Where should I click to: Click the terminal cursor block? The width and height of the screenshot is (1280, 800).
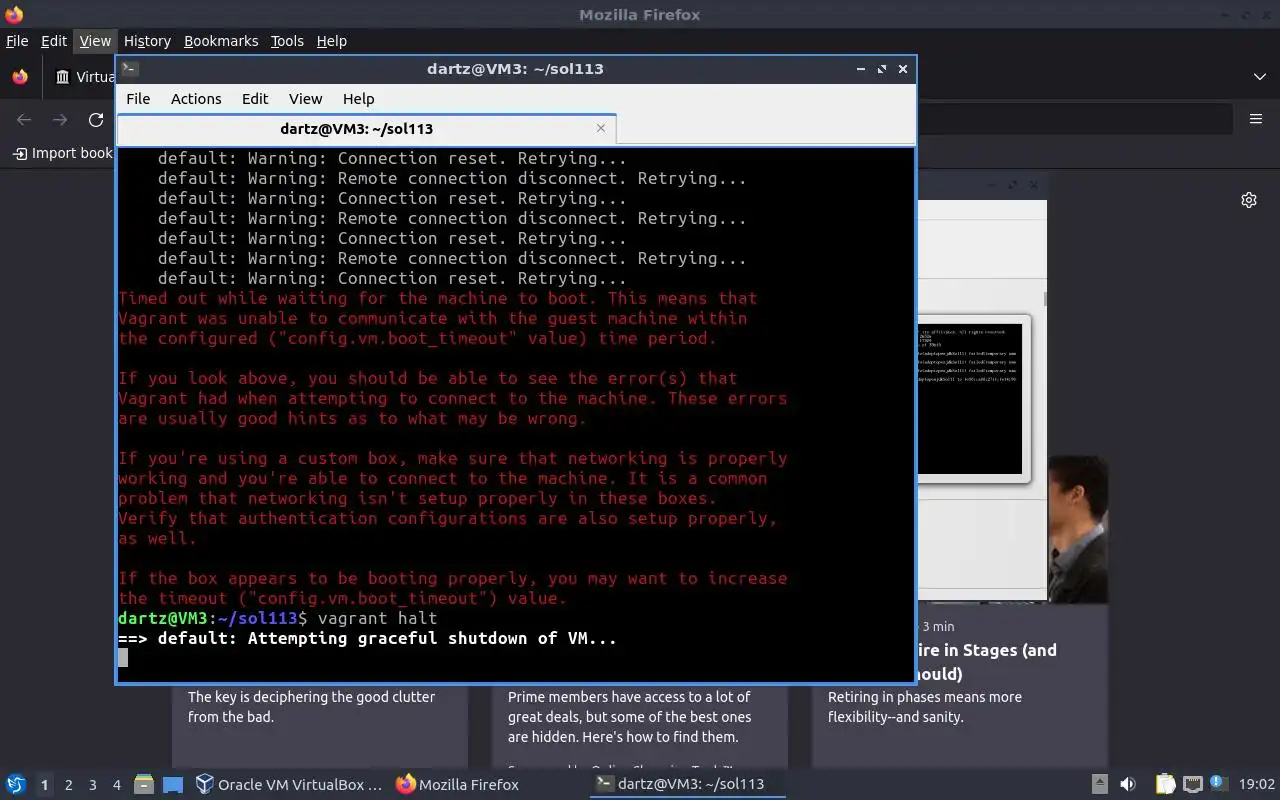123,658
